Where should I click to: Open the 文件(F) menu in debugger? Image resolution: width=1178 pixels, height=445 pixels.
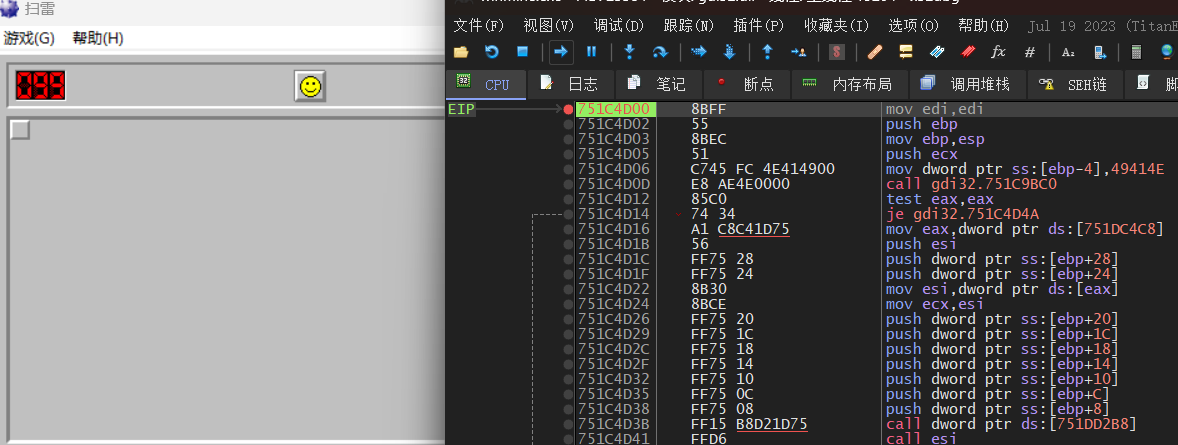pos(479,26)
